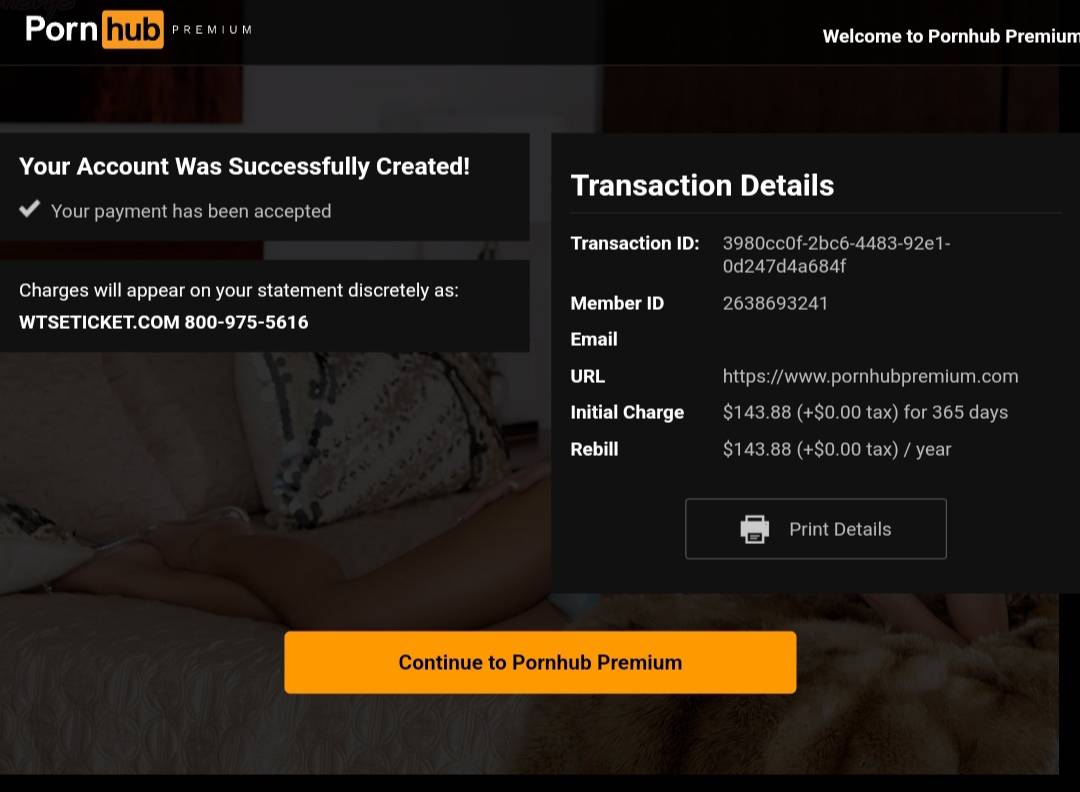The width and height of the screenshot is (1080, 792).
Task: Click the Your payment has been accepted text
Action: pos(191,211)
